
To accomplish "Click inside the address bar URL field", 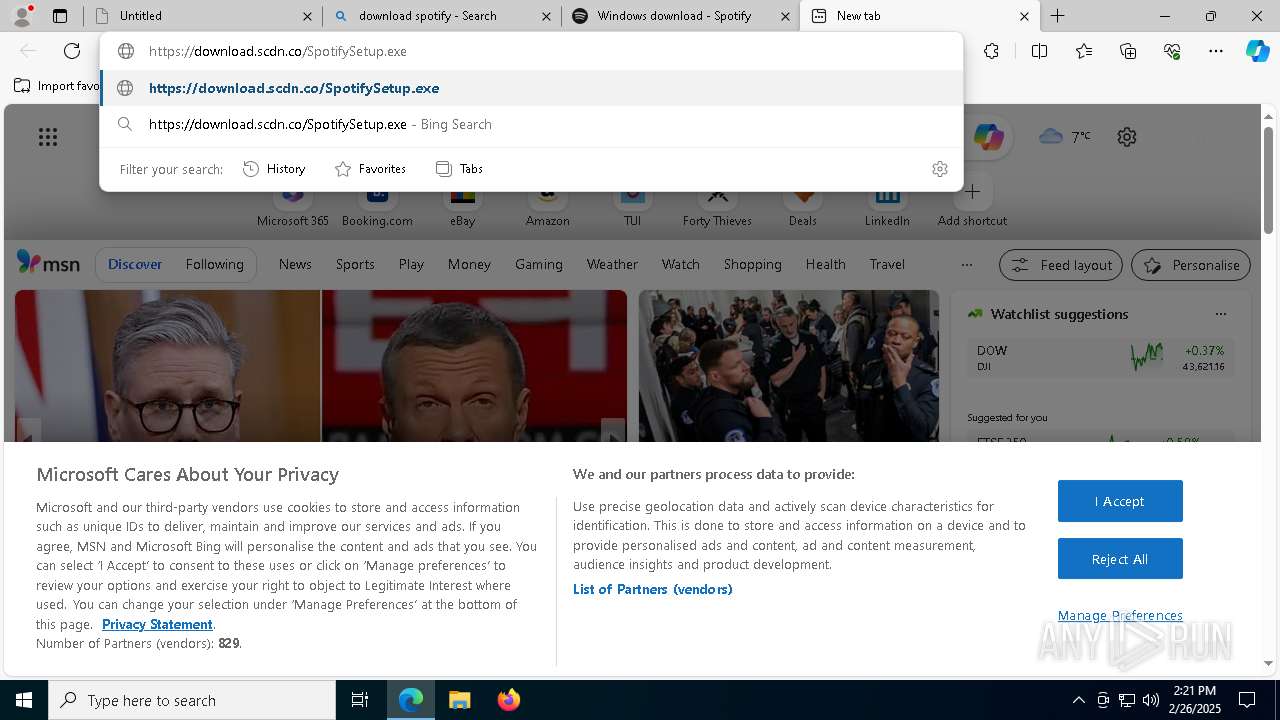I will click(531, 51).
